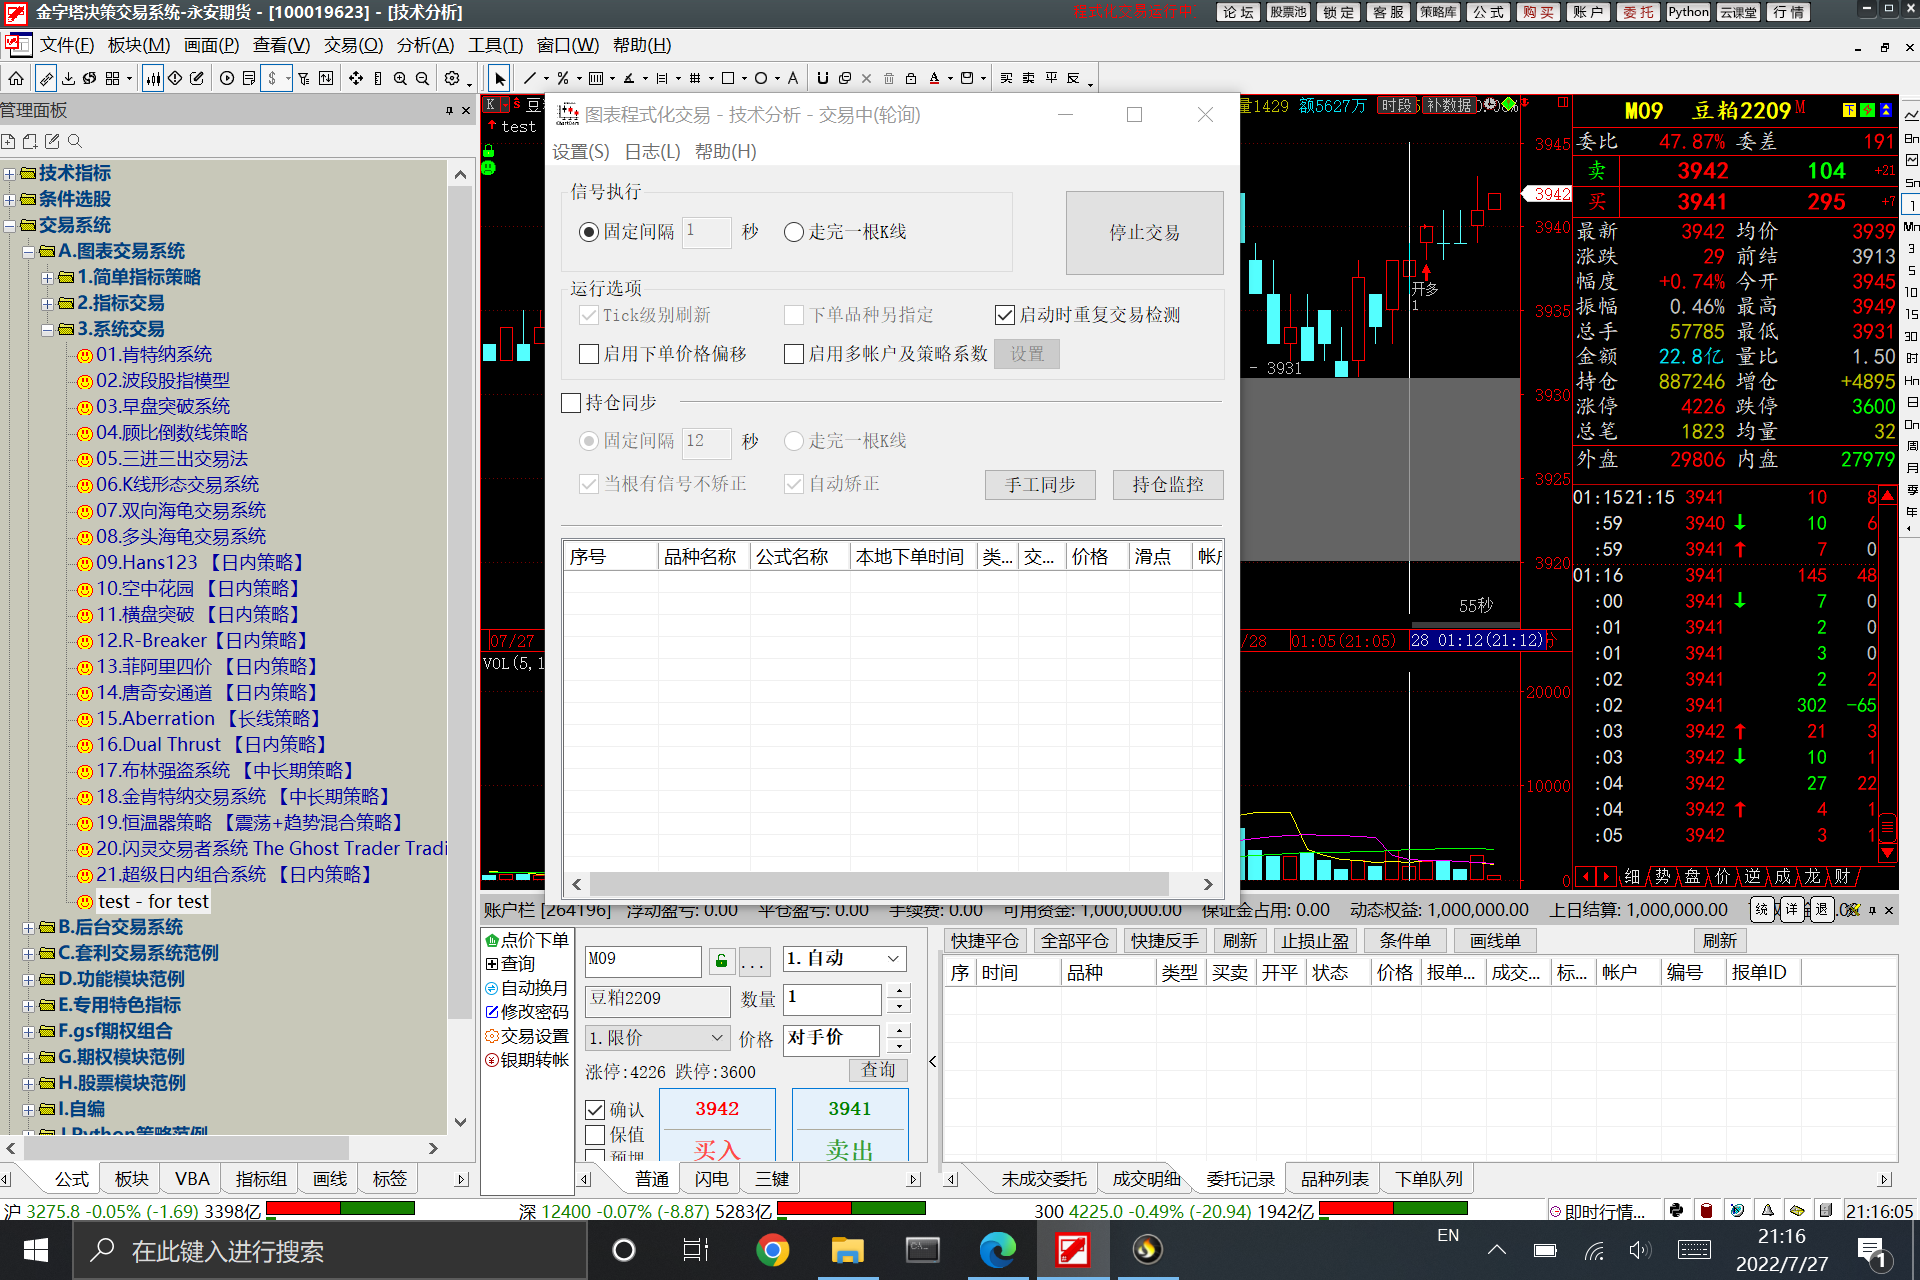Click the 查询 button near price limits
The height and width of the screenshot is (1280, 1920).
click(x=878, y=1070)
